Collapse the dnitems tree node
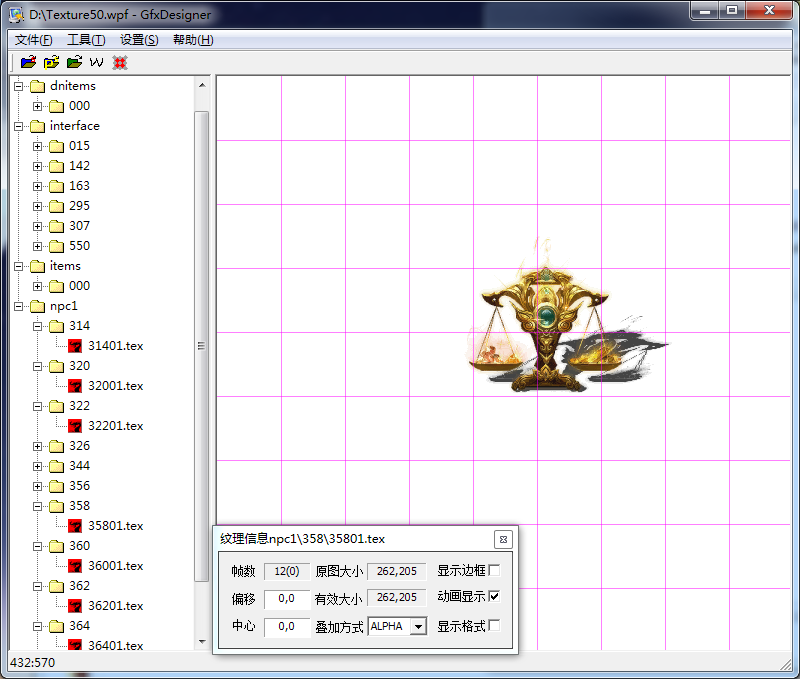Image resolution: width=800 pixels, height=679 pixels. click(x=19, y=86)
